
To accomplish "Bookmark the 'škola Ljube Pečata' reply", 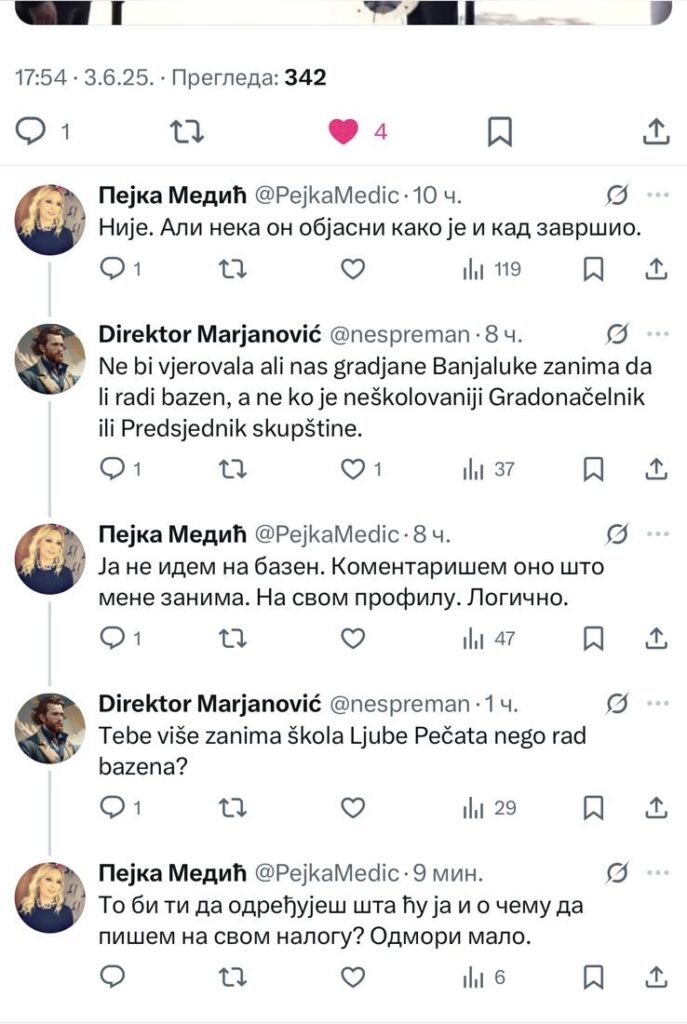I will click(x=592, y=808).
